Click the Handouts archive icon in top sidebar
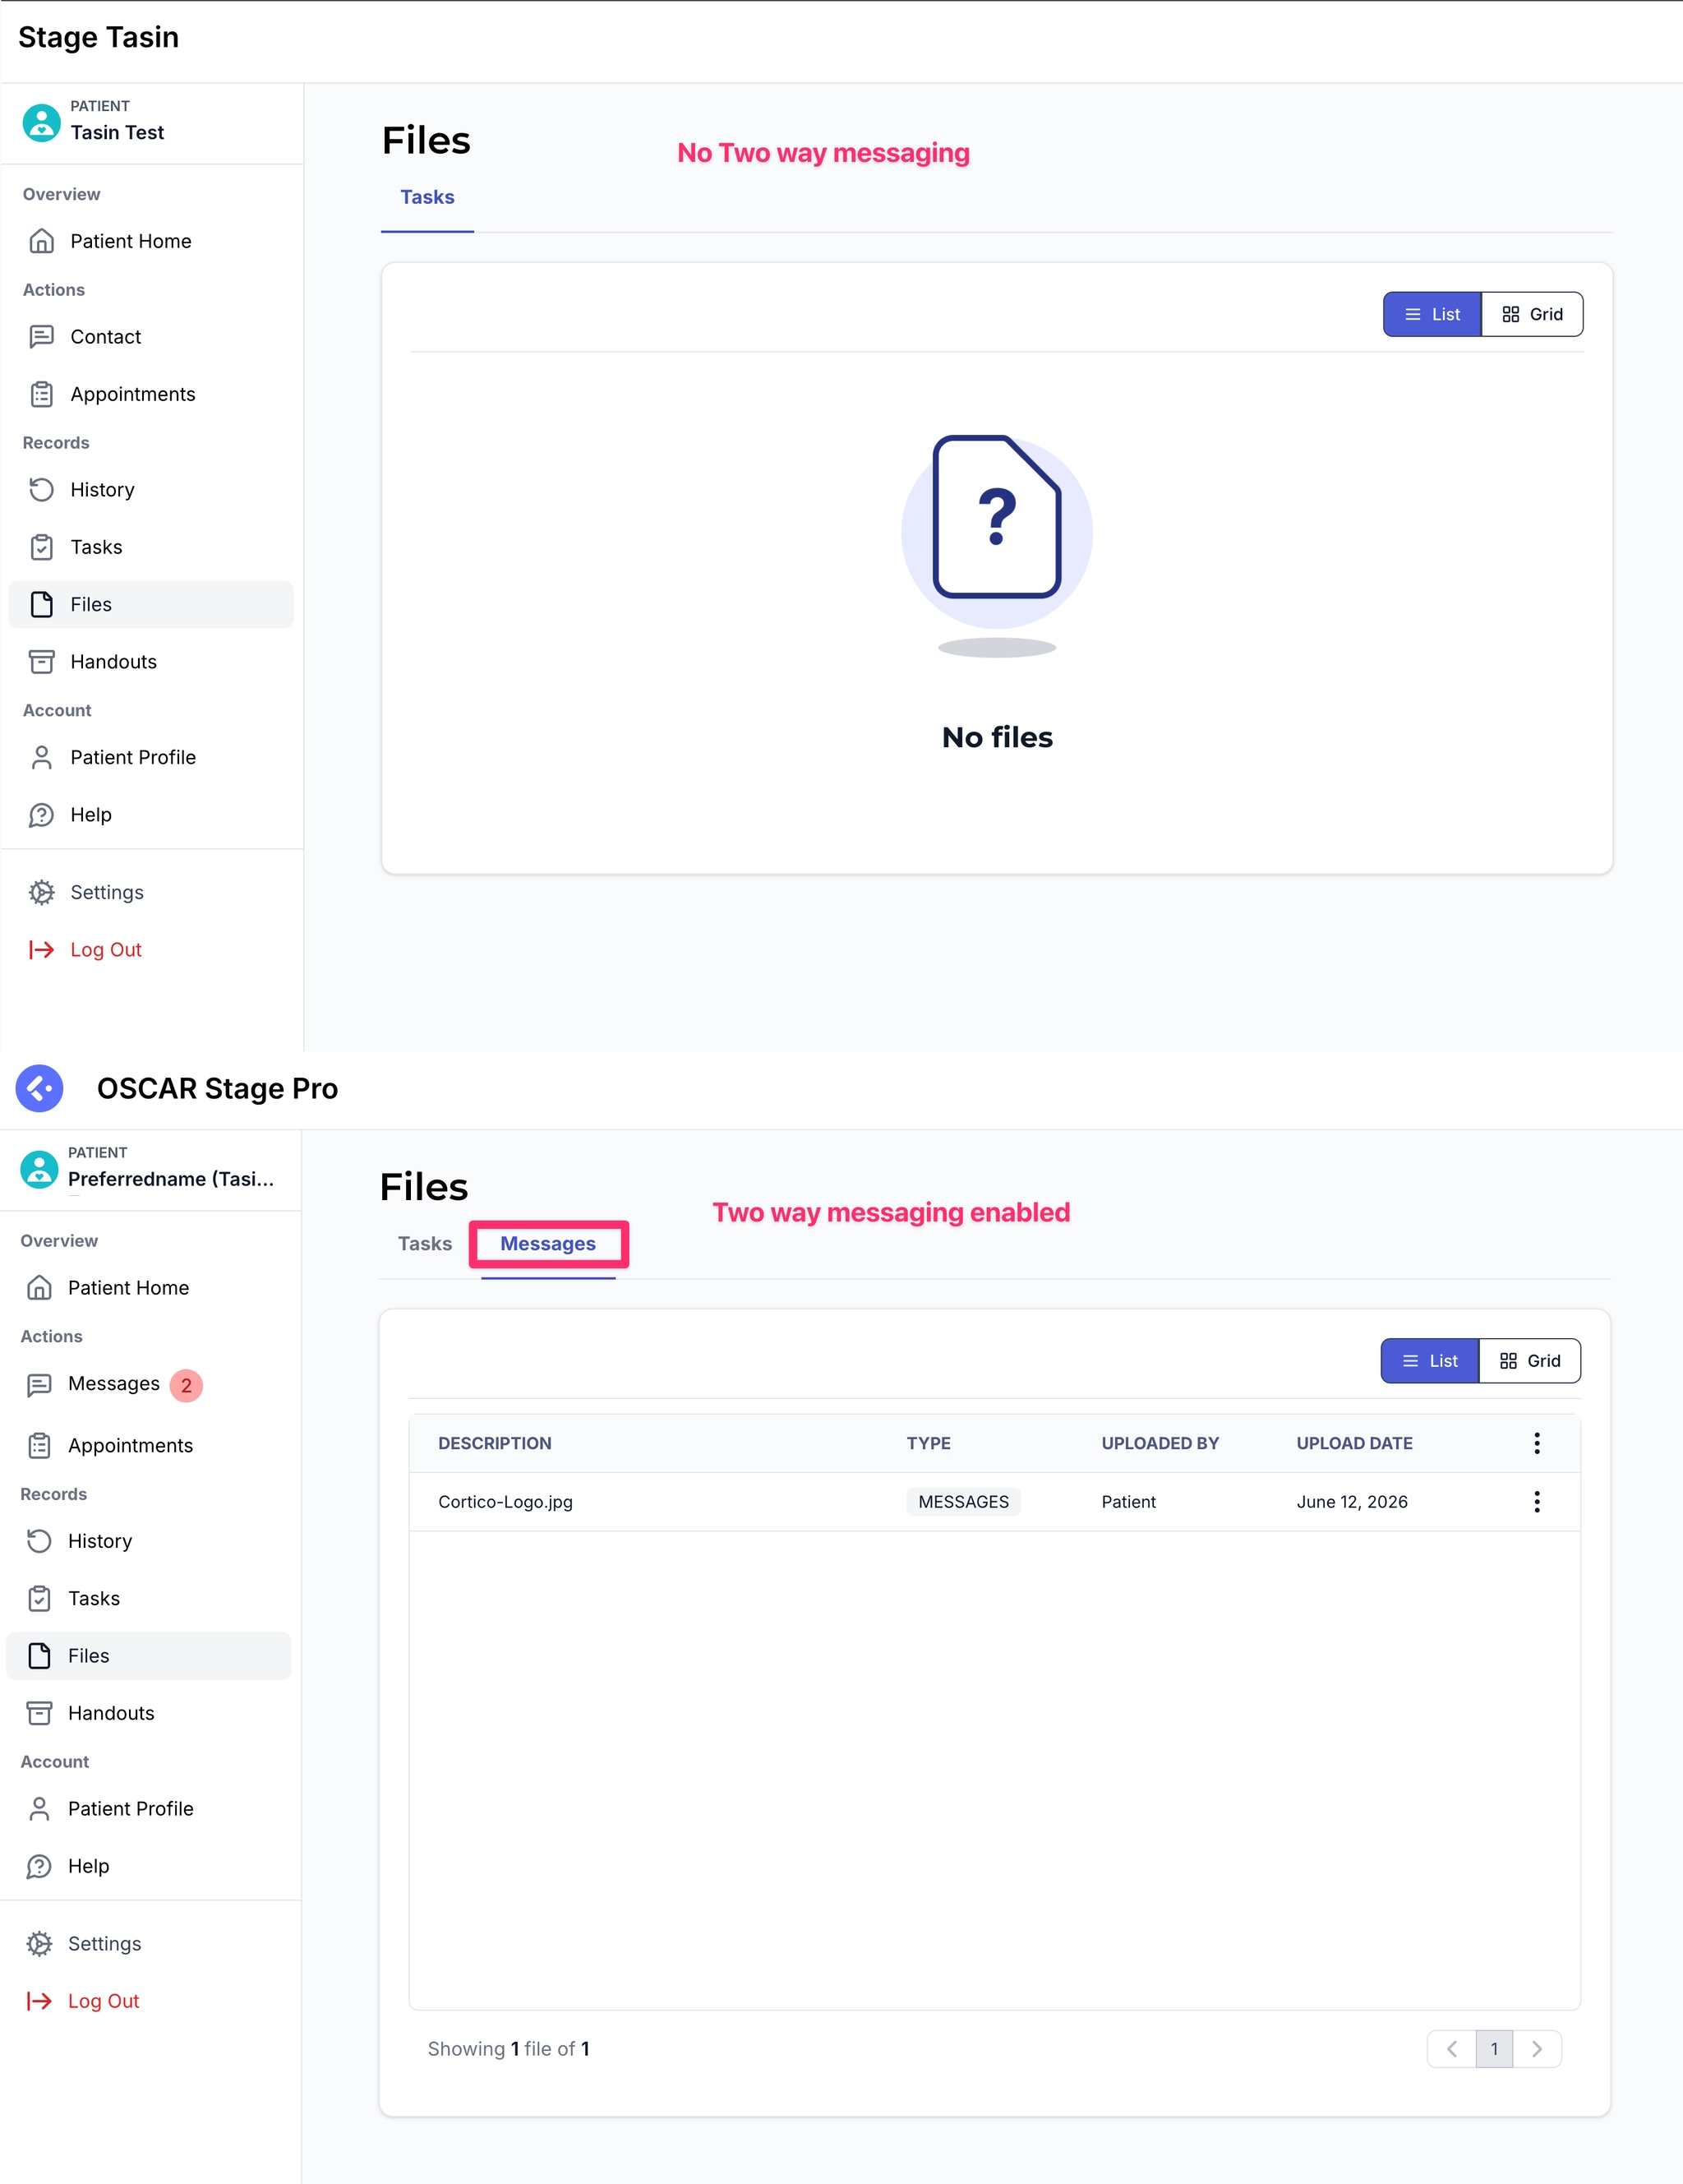This screenshot has width=1683, height=2184. (x=41, y=662)
